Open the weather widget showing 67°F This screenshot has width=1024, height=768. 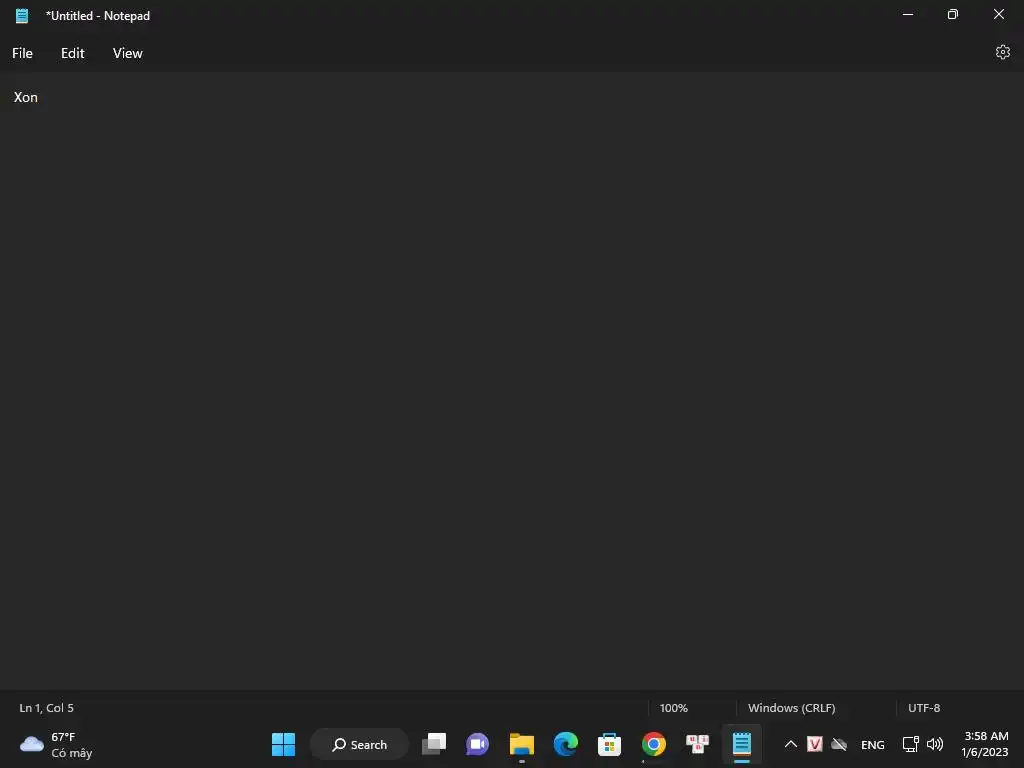tap(56, 744)
